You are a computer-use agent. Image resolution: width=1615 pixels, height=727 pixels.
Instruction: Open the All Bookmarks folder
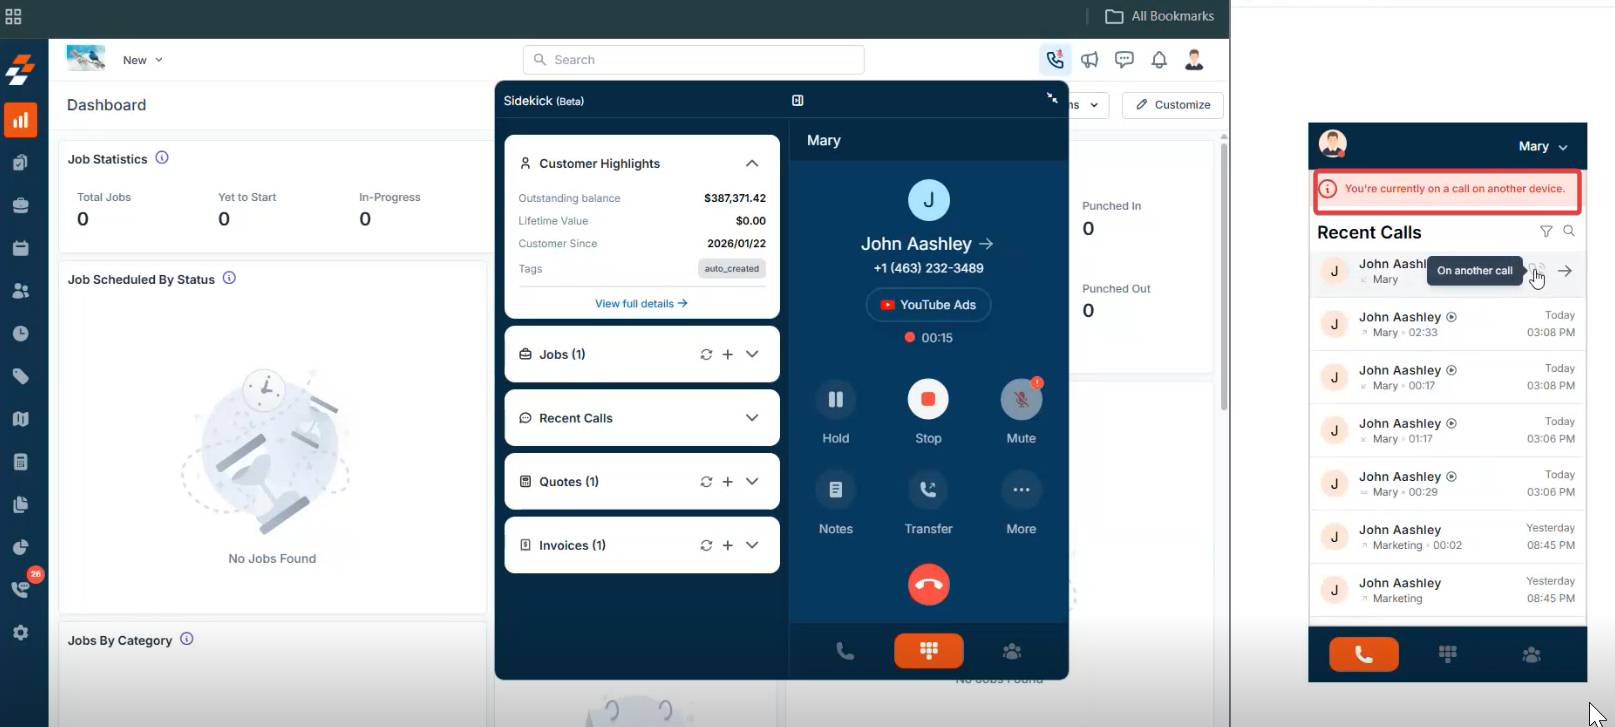[x=1160, y=16]
